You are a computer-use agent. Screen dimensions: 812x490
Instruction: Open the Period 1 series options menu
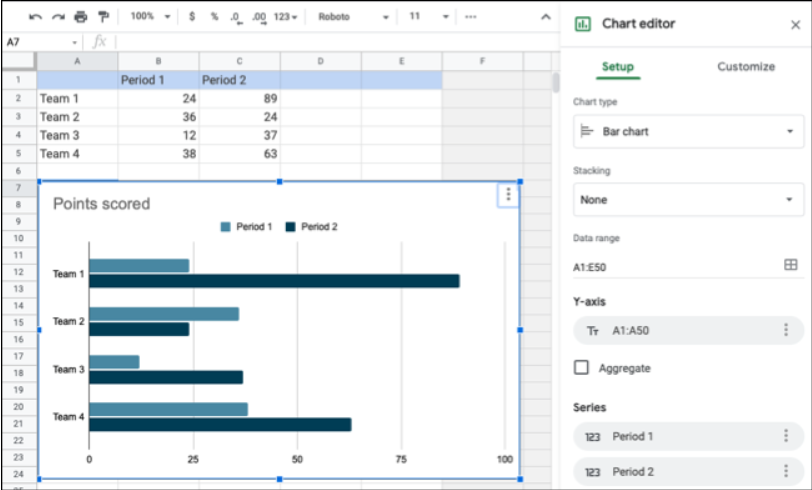point(786,436)
